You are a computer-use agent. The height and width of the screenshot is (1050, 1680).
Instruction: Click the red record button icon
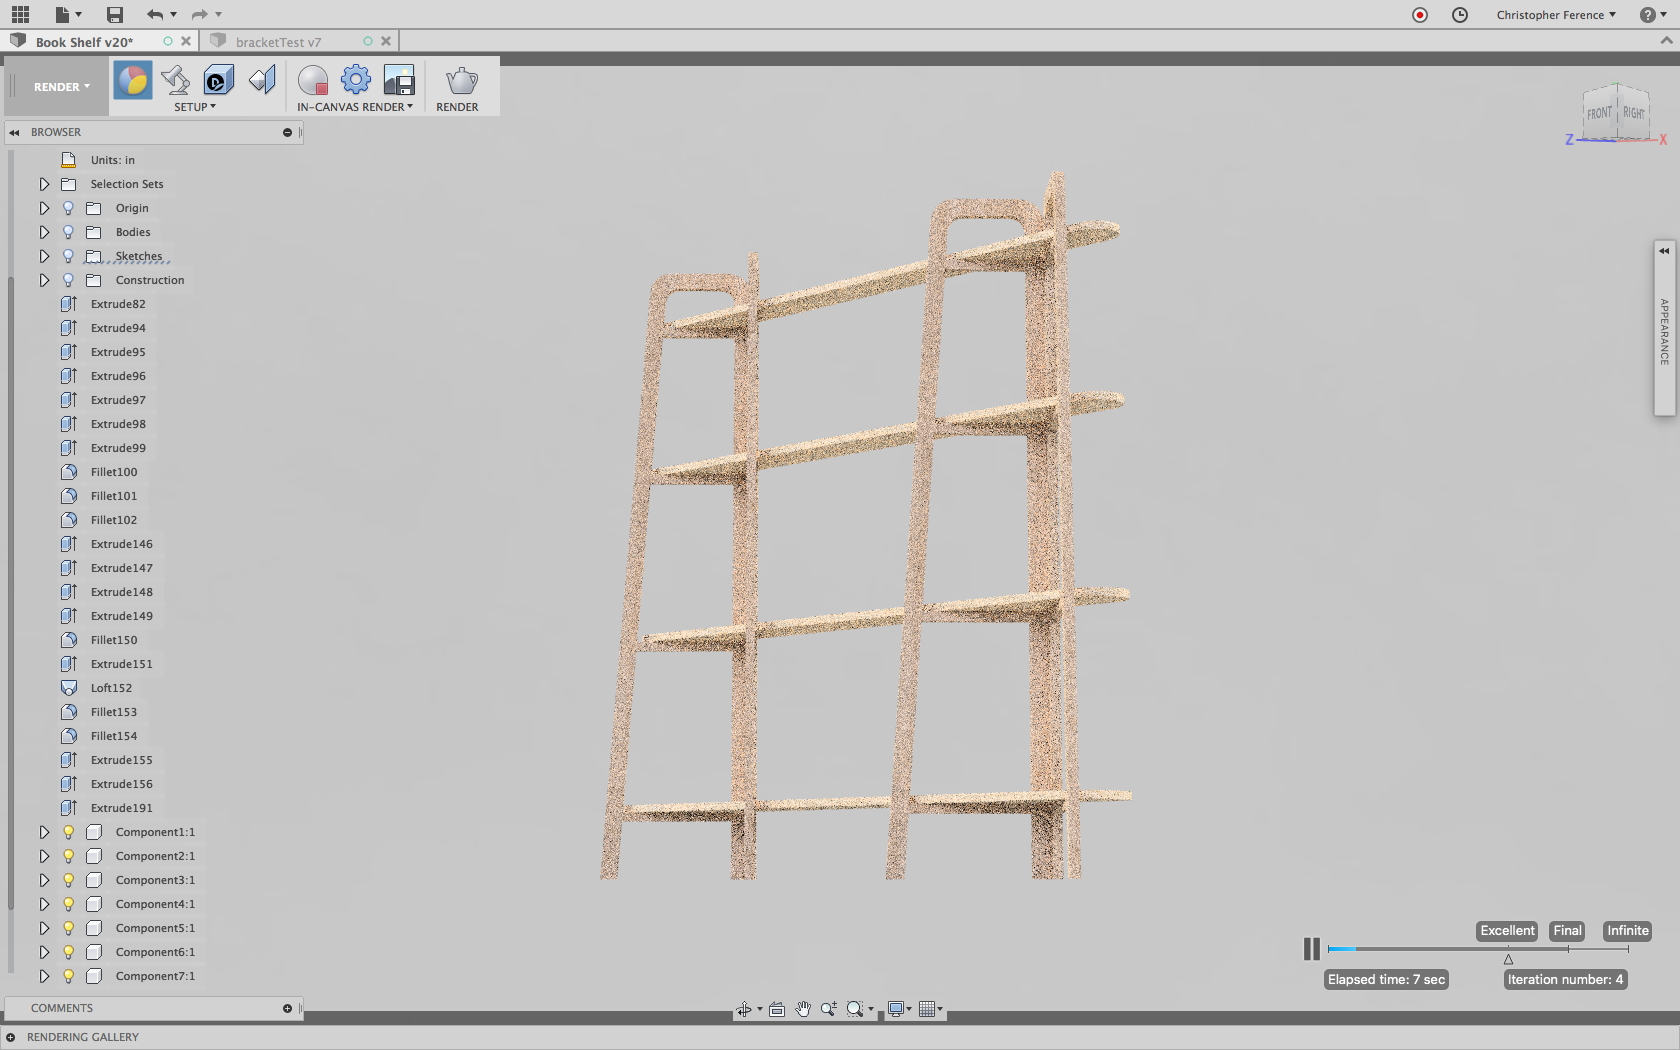click(1420, 15)
